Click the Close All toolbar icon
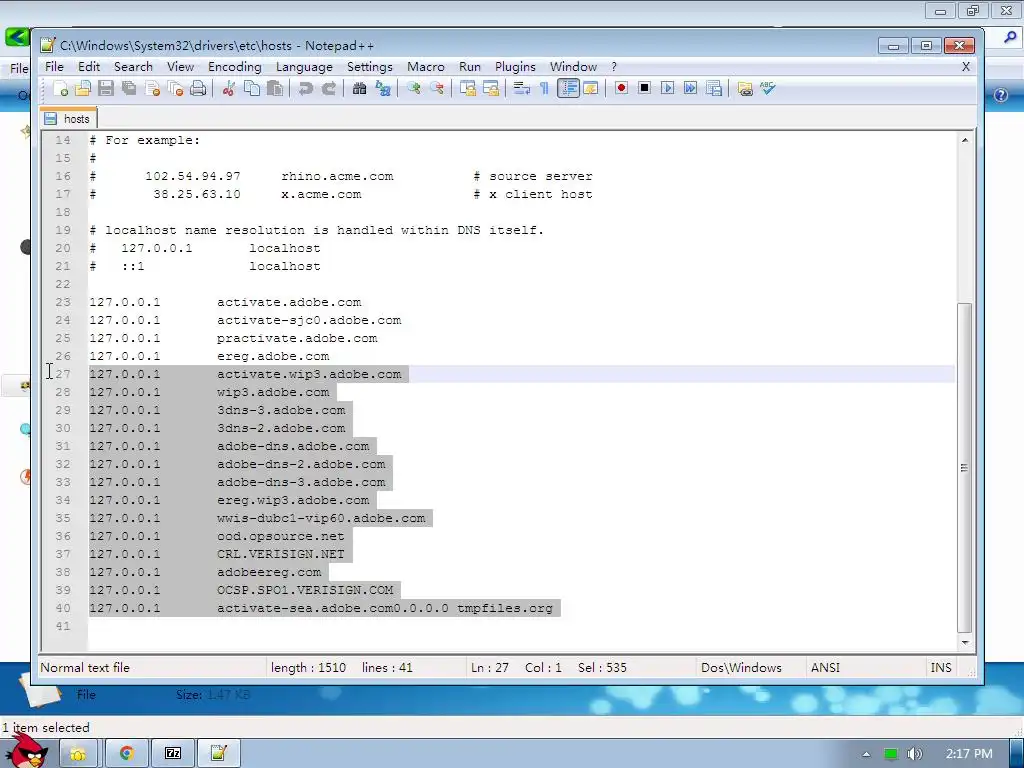The image size is (1024, 768). 175,88
